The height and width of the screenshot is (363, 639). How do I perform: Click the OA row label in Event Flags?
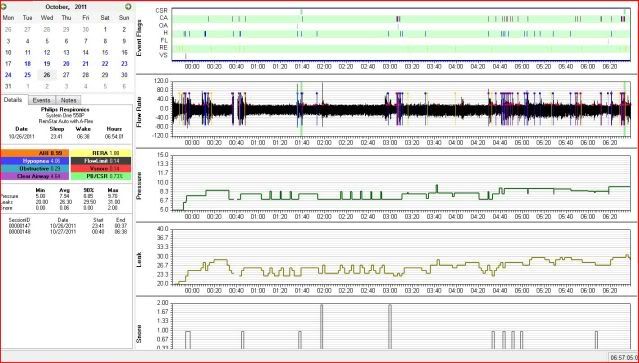point(164,25)
